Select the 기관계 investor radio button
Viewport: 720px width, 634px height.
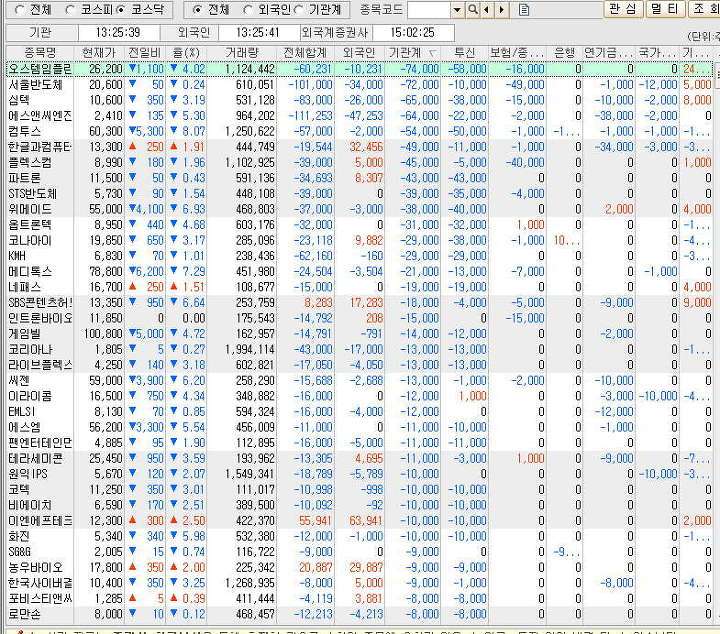tap(299, 10)
